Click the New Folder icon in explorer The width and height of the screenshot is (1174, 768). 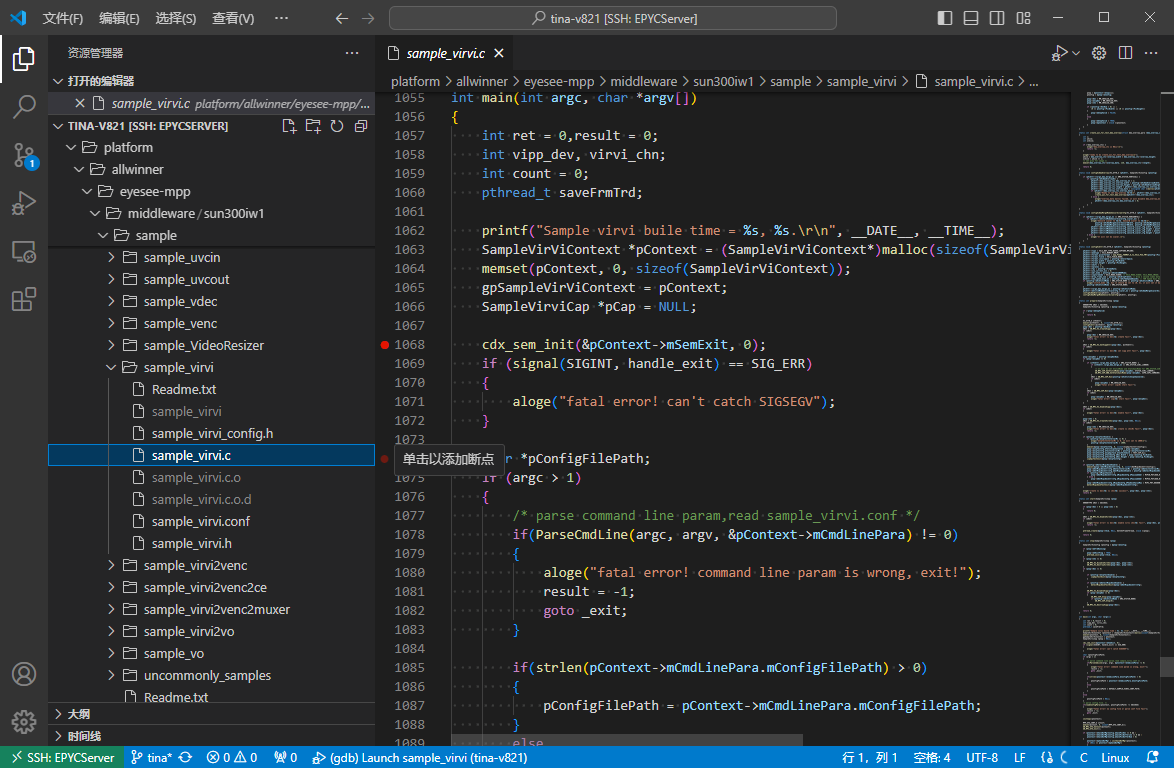click(x=313, y=126)
